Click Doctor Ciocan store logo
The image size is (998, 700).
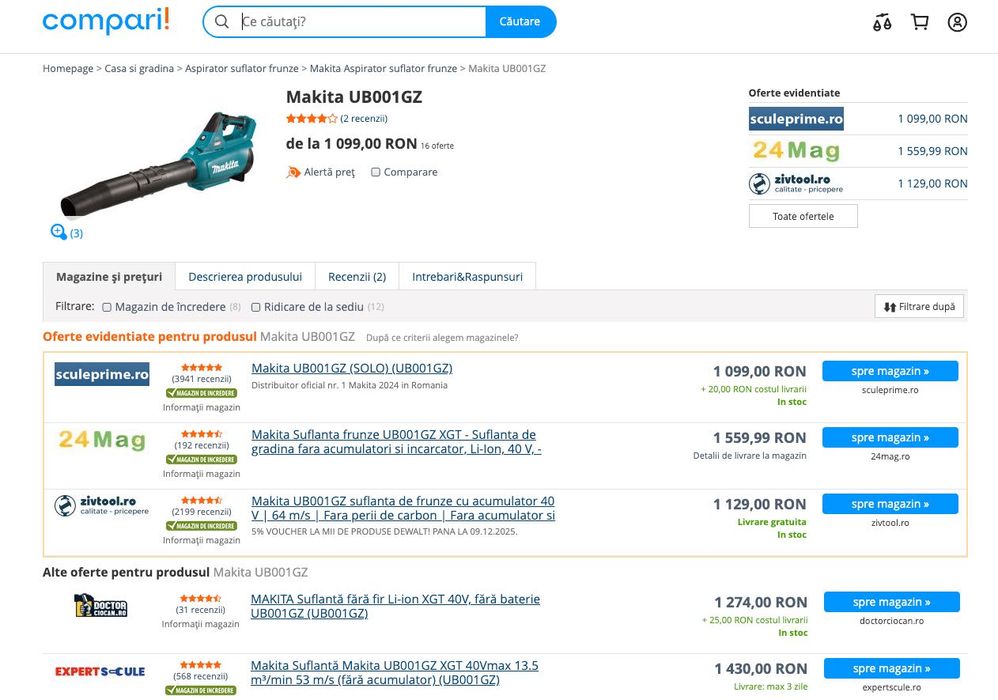(101, 605)
